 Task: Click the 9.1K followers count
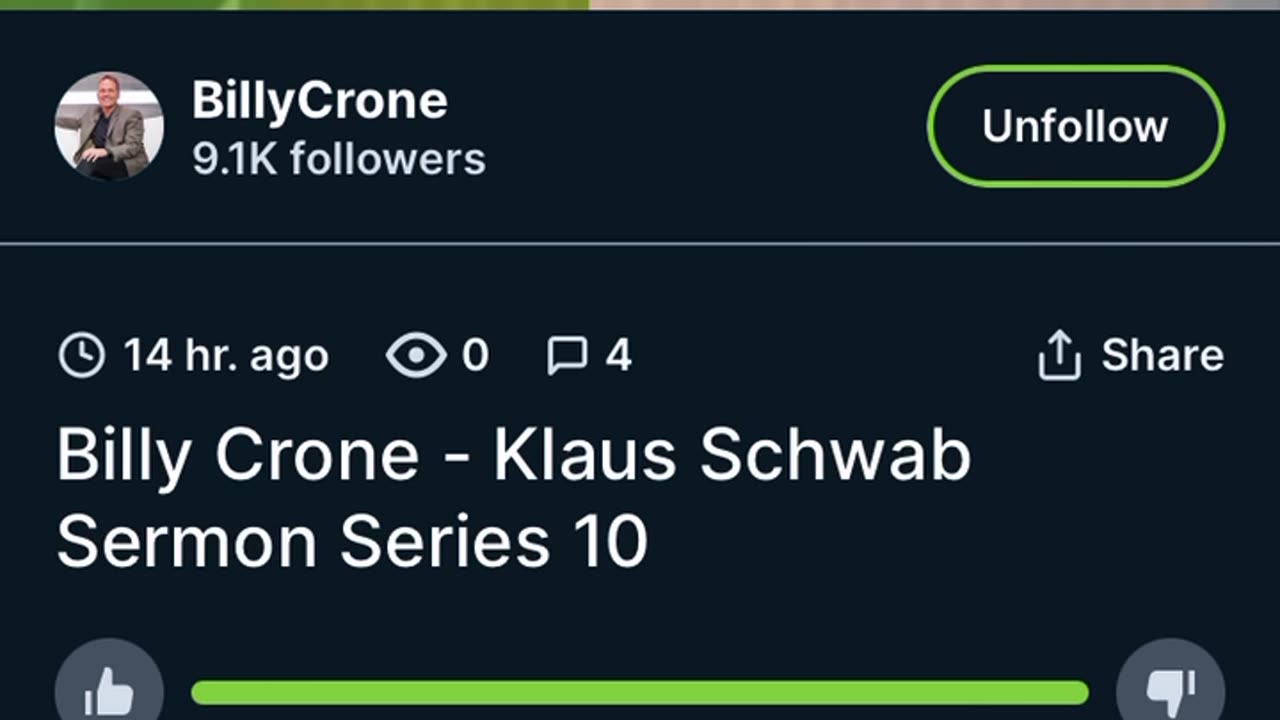point(338,159)
